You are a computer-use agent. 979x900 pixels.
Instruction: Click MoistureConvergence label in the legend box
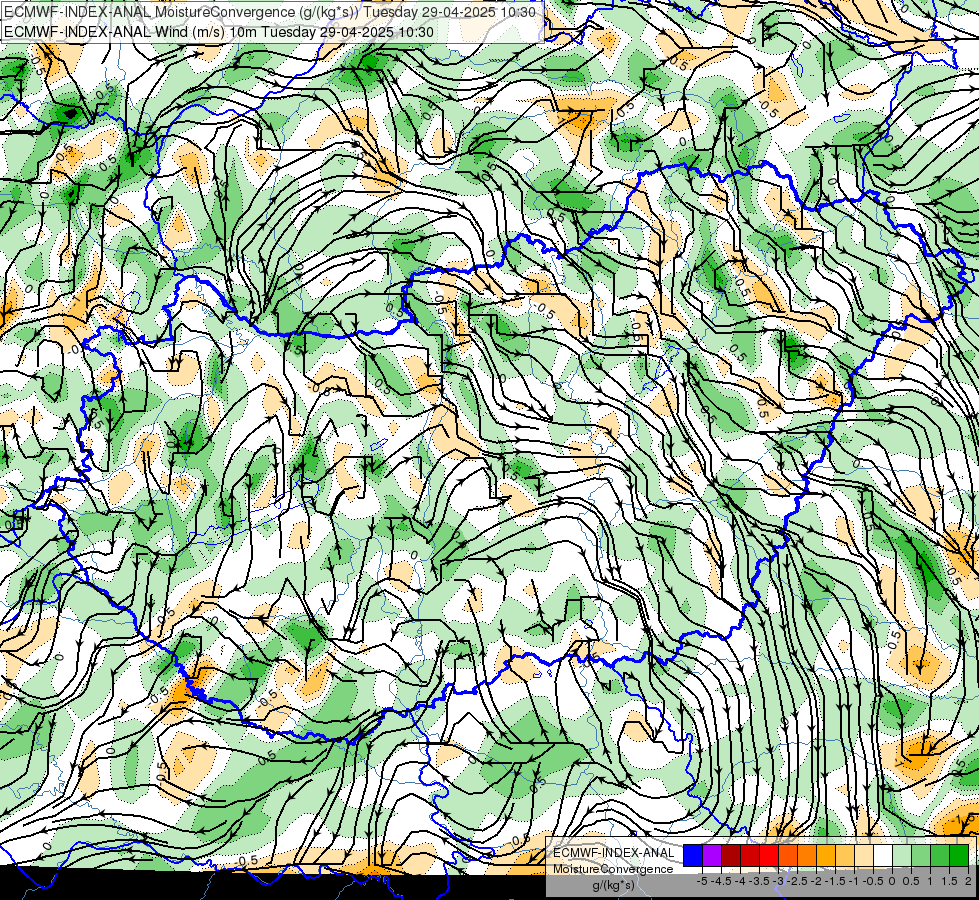[613, 869]
